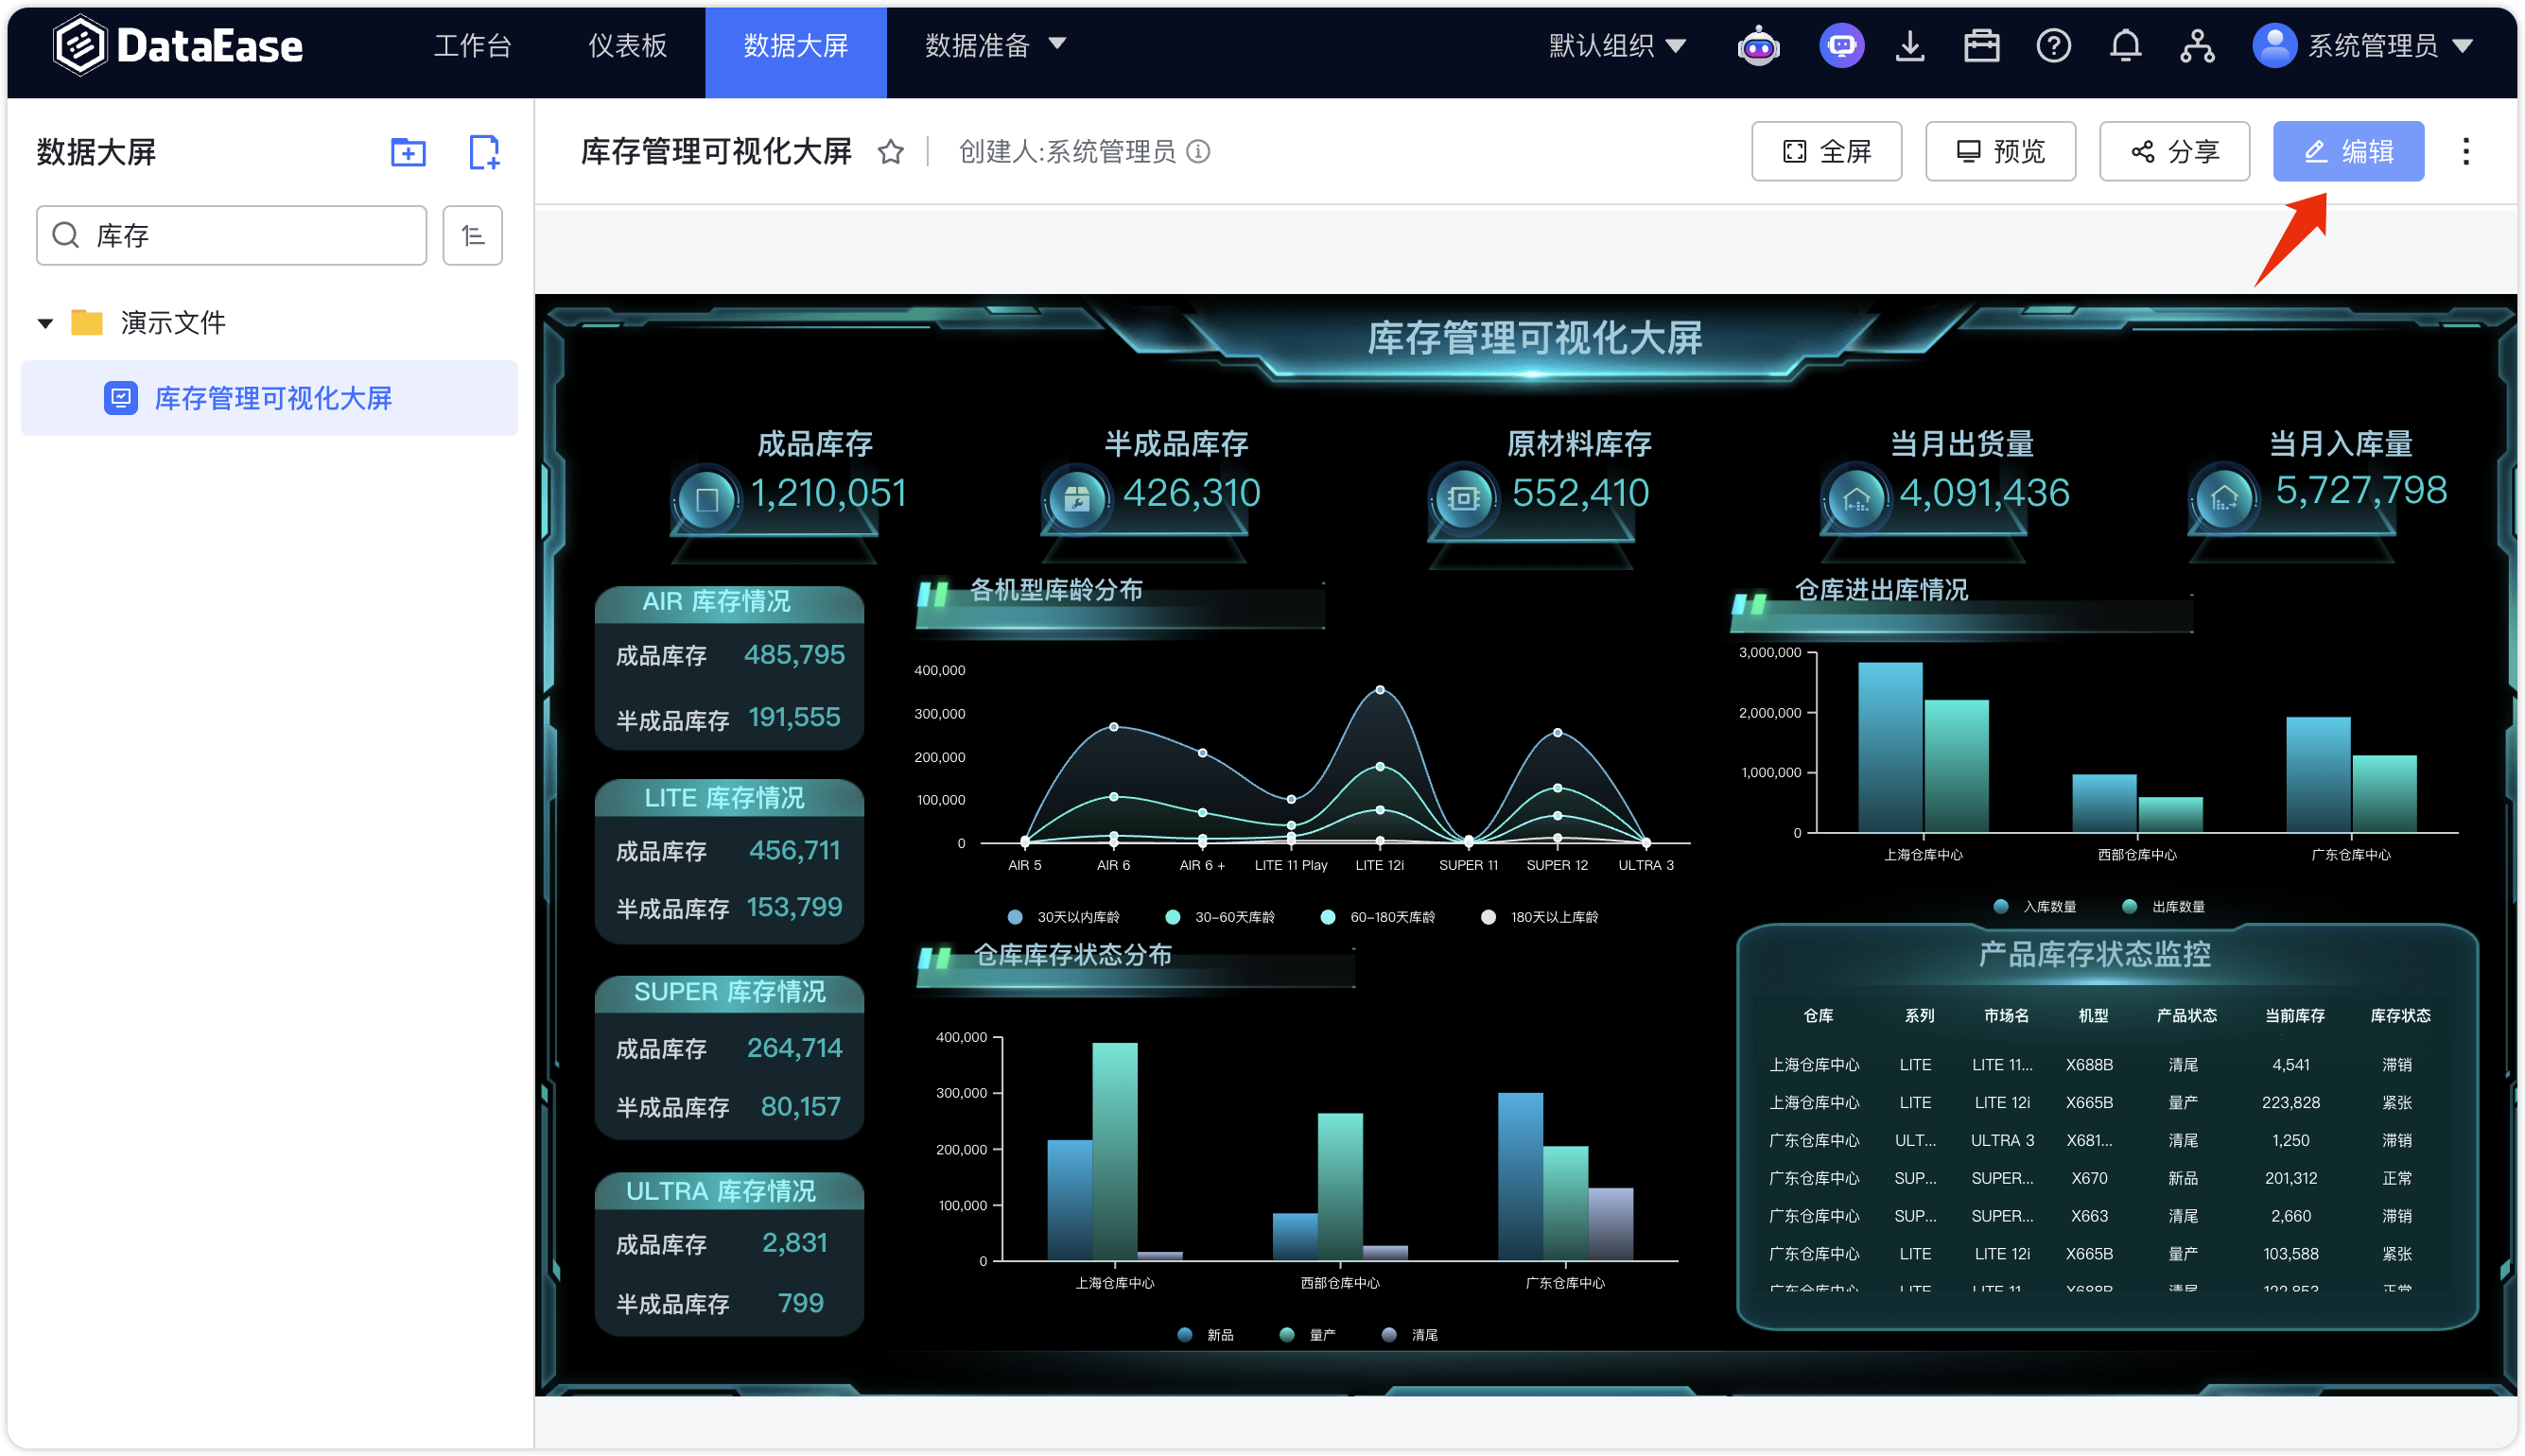Click the 新品 legend color dot
2525x1456 pixels.
[1184, 1334]
